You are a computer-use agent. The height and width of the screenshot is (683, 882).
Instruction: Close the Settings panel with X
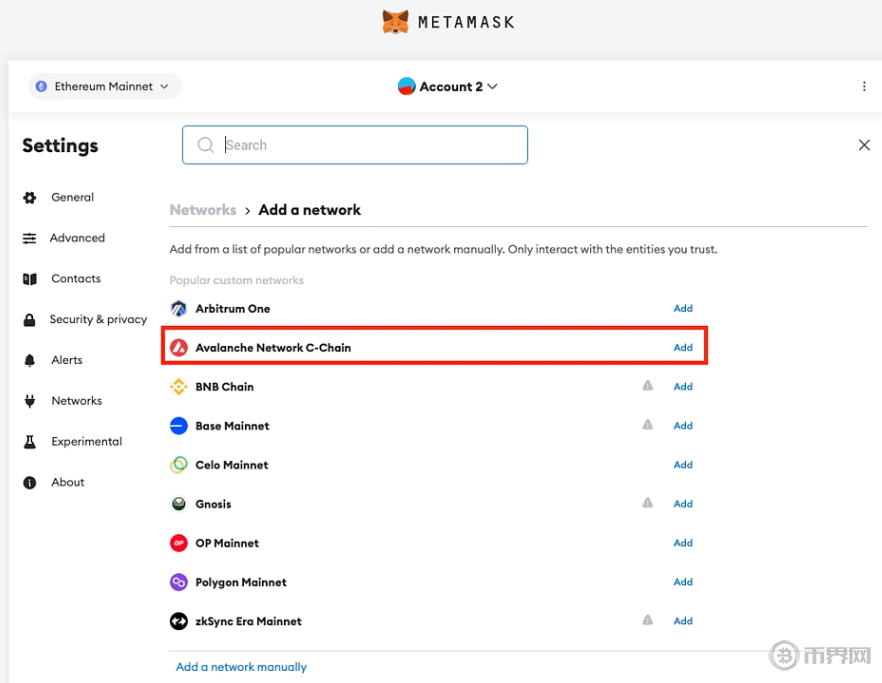[x=864, y=145]
